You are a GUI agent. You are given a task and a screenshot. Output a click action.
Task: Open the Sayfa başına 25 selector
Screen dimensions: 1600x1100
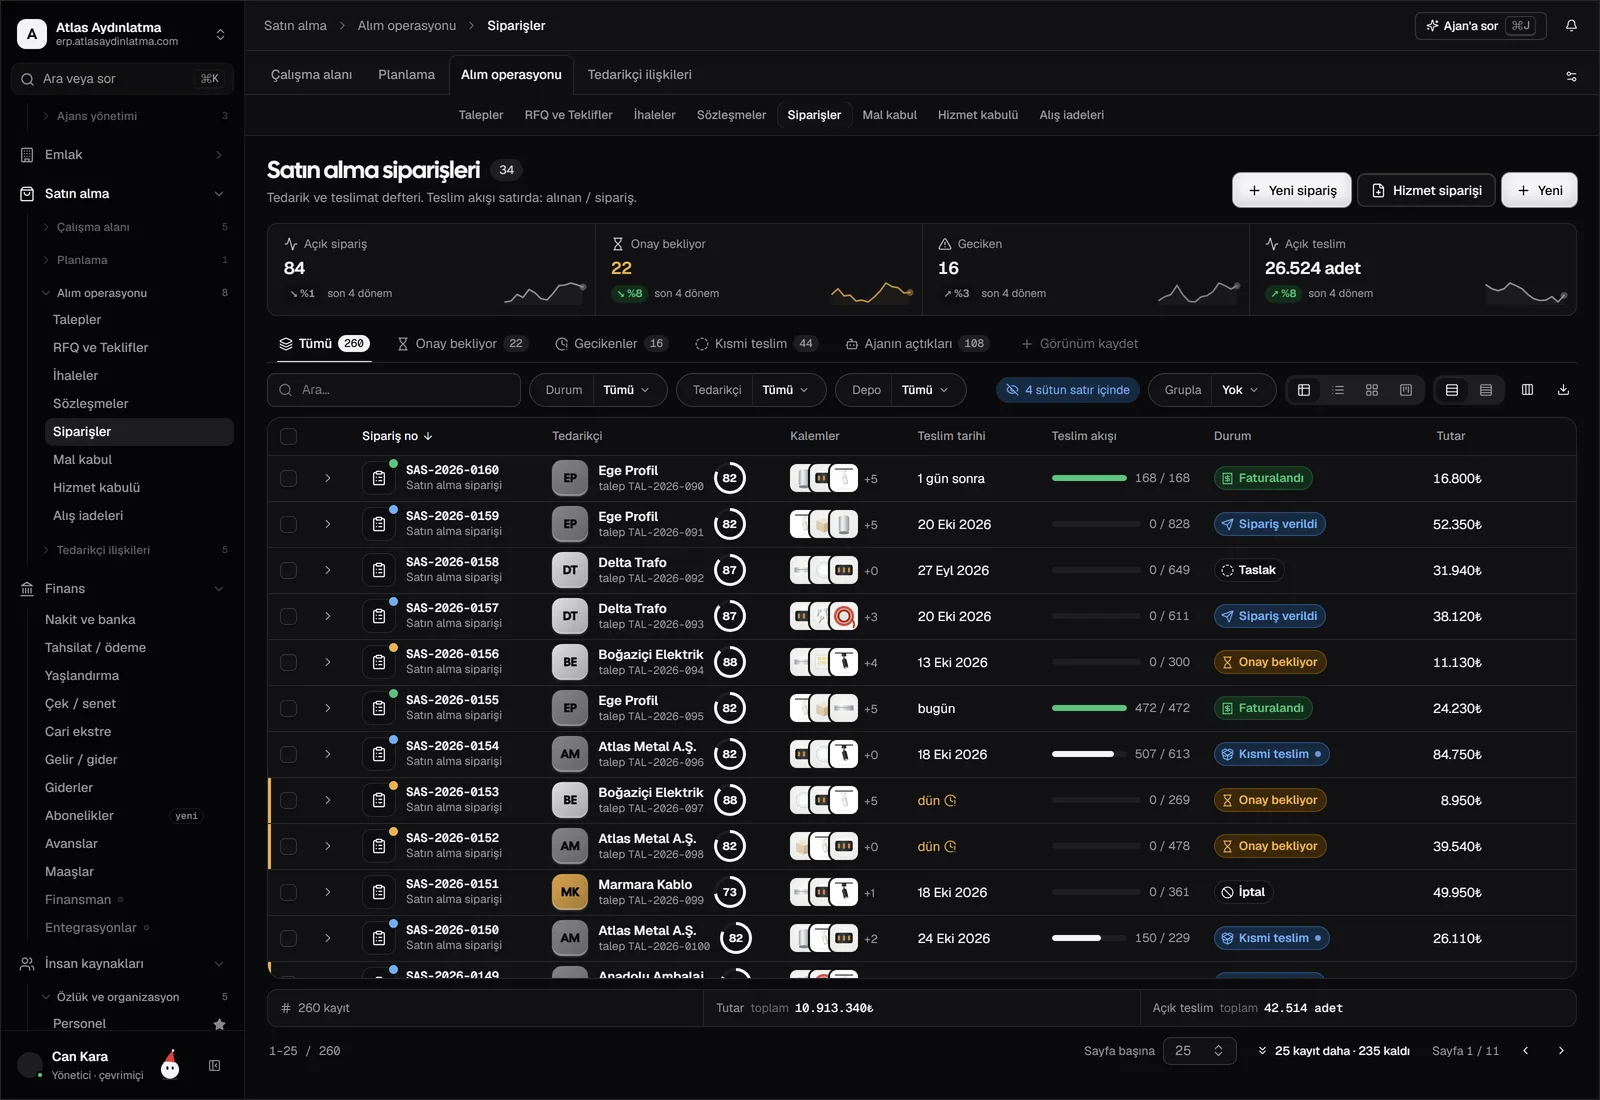click(x=1199, y=1051)
